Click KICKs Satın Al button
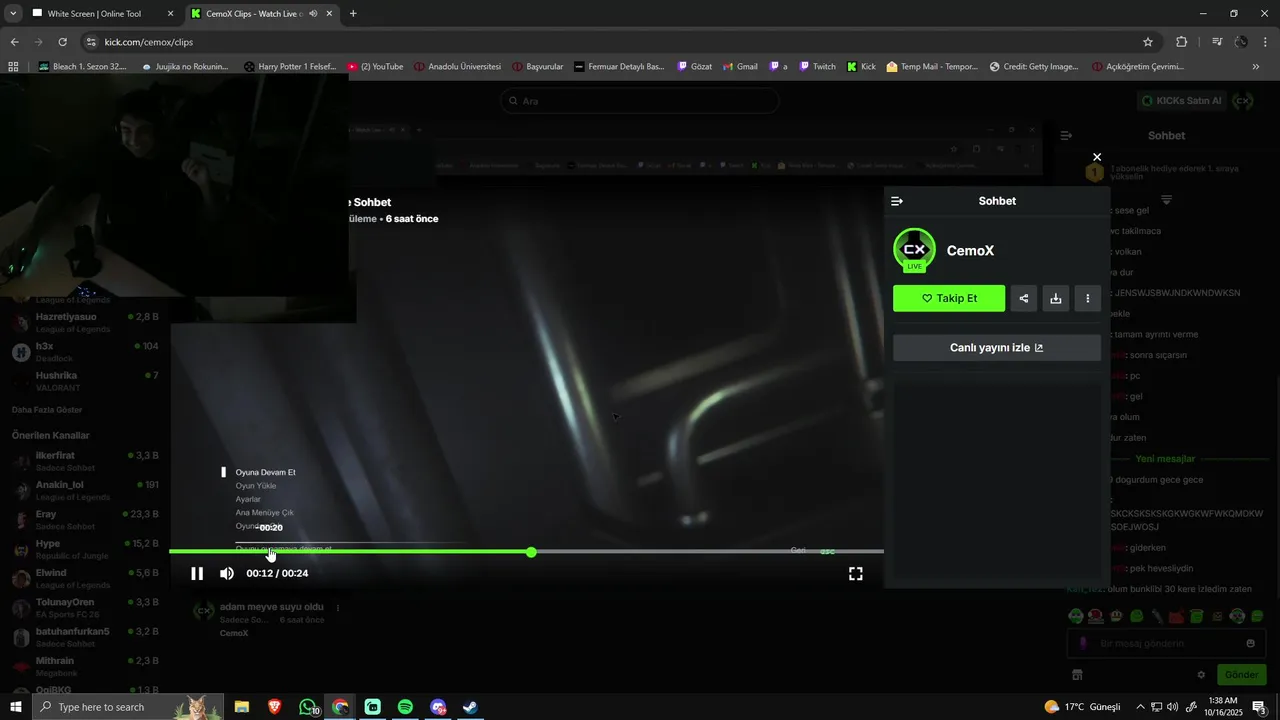Viewport: 1280px width, 720px height. tap(1182, 101)
